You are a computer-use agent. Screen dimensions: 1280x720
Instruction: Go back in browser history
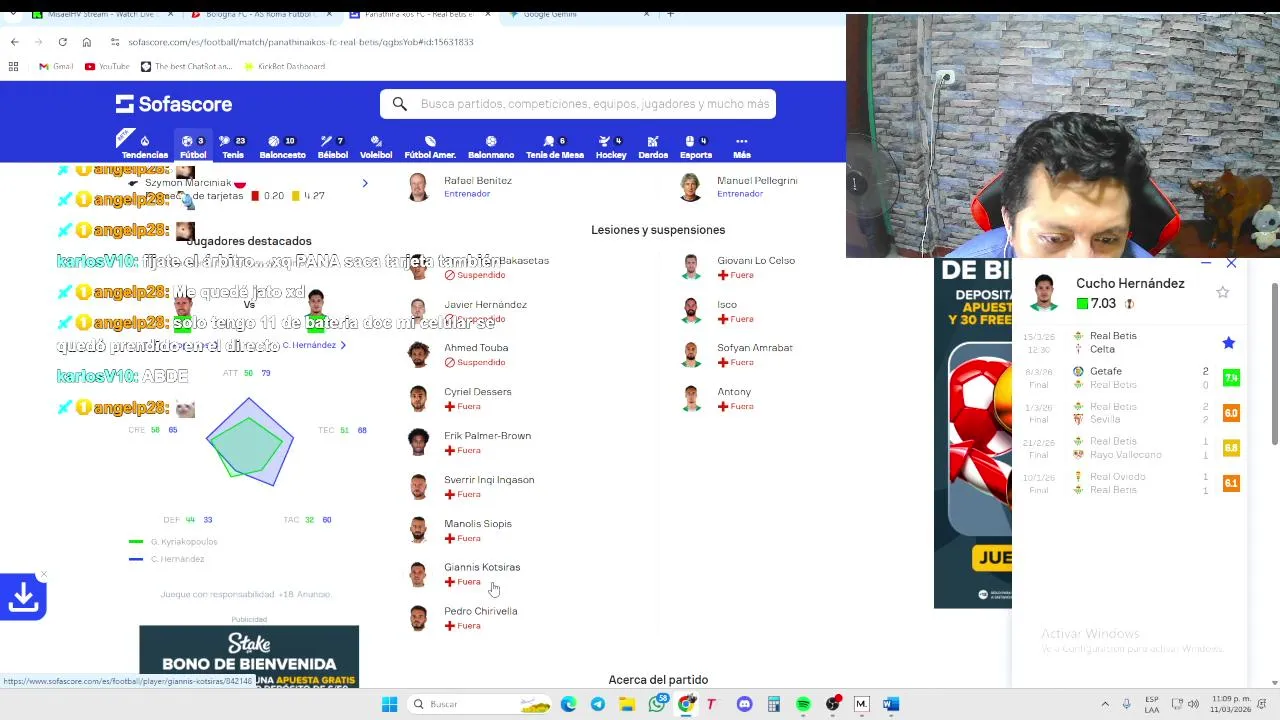pos(14,42)
